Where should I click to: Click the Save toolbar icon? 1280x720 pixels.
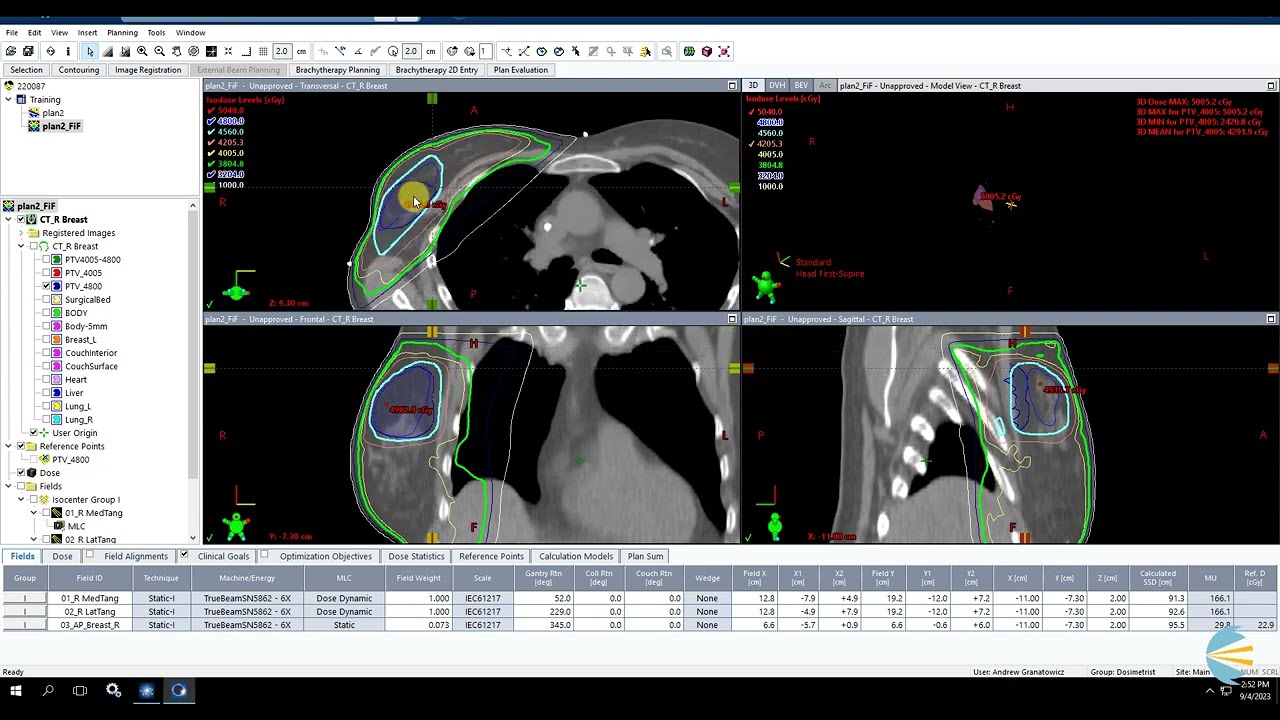28,51
